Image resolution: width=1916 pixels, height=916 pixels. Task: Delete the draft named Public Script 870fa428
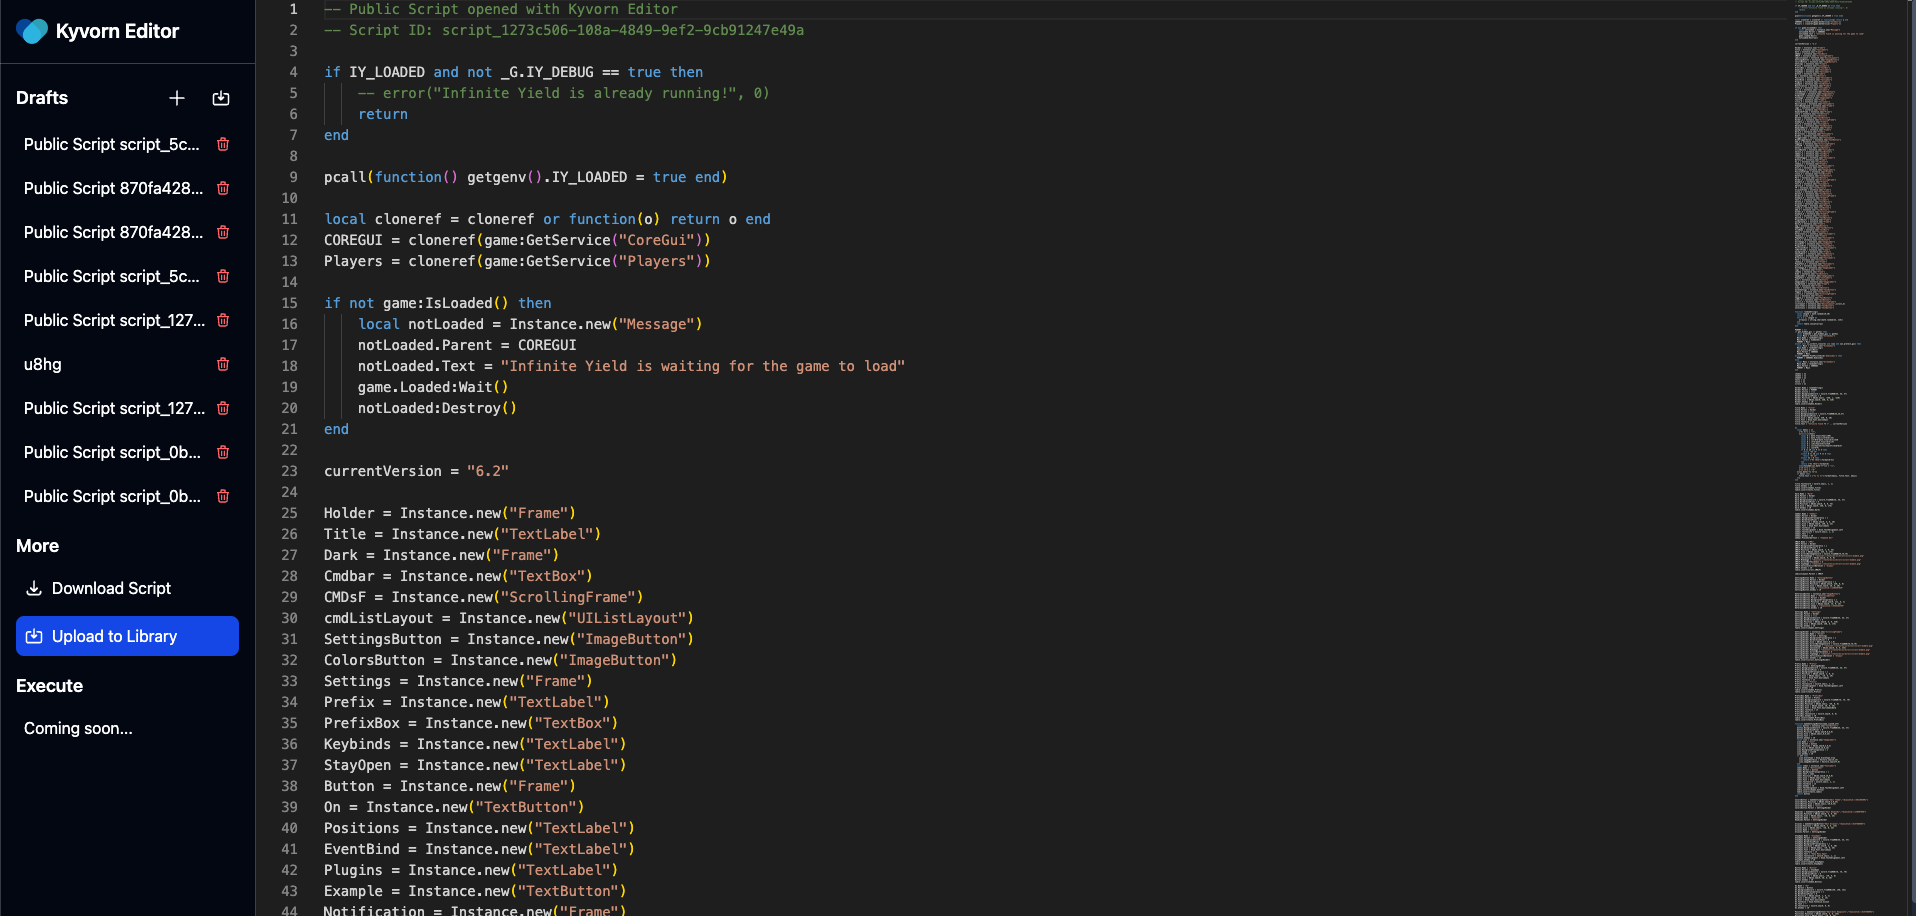[x=222, y=188]
